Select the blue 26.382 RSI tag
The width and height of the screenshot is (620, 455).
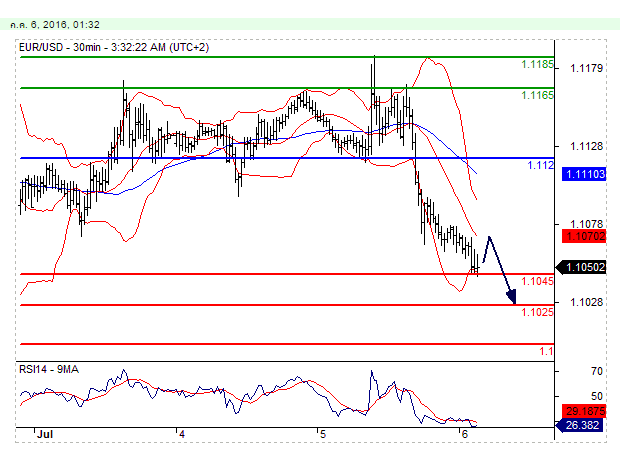coord(581,425)
